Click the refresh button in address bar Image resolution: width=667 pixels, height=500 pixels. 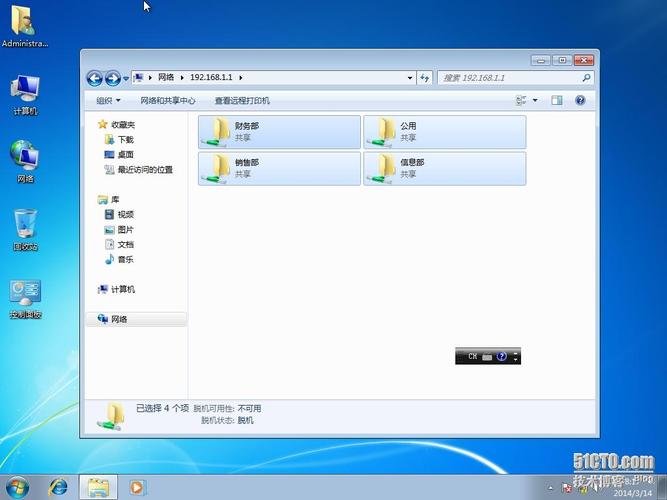(x=425, y=78)
